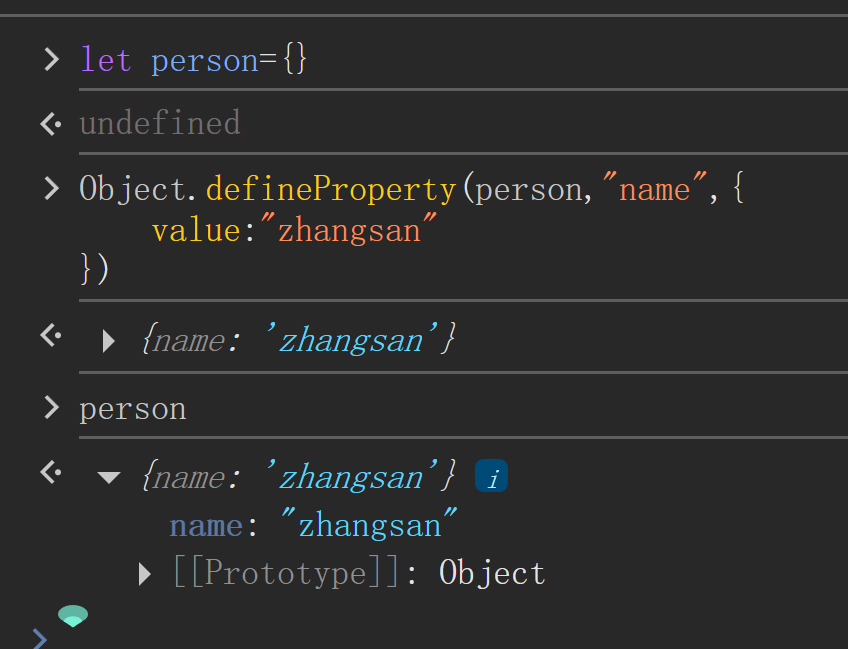The image size is (848, 649).
Task: Select the 'name' property key
Action: click(206, 526)
